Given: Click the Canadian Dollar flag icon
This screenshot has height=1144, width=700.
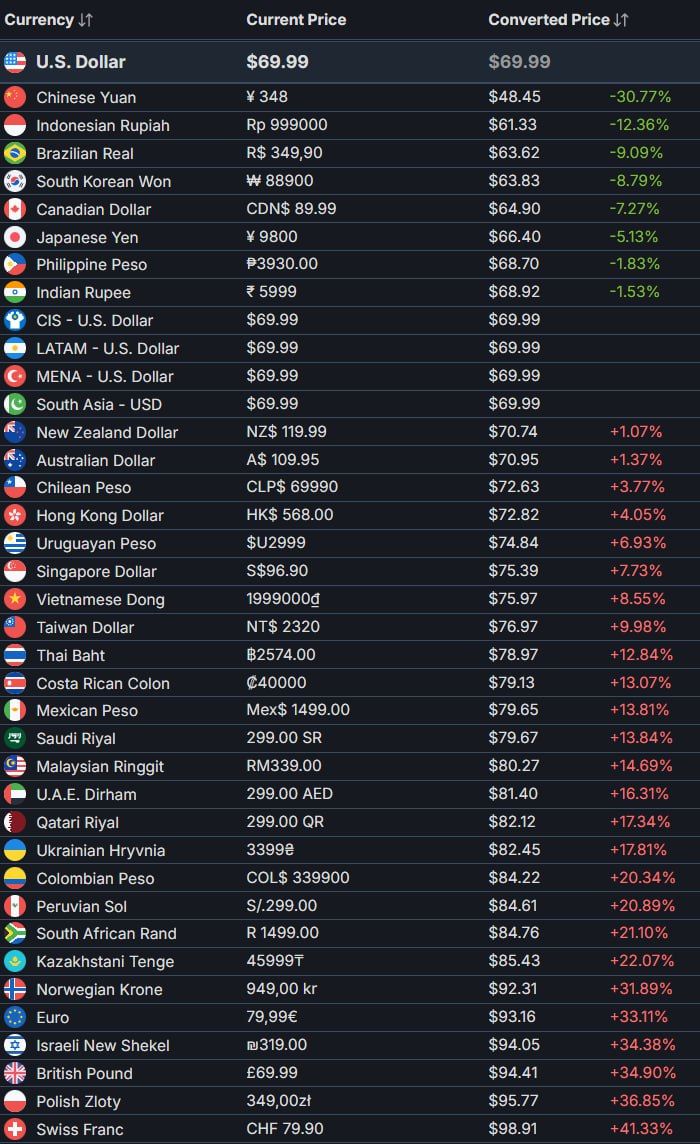Looking at the screenshot, I should point(15,209).
